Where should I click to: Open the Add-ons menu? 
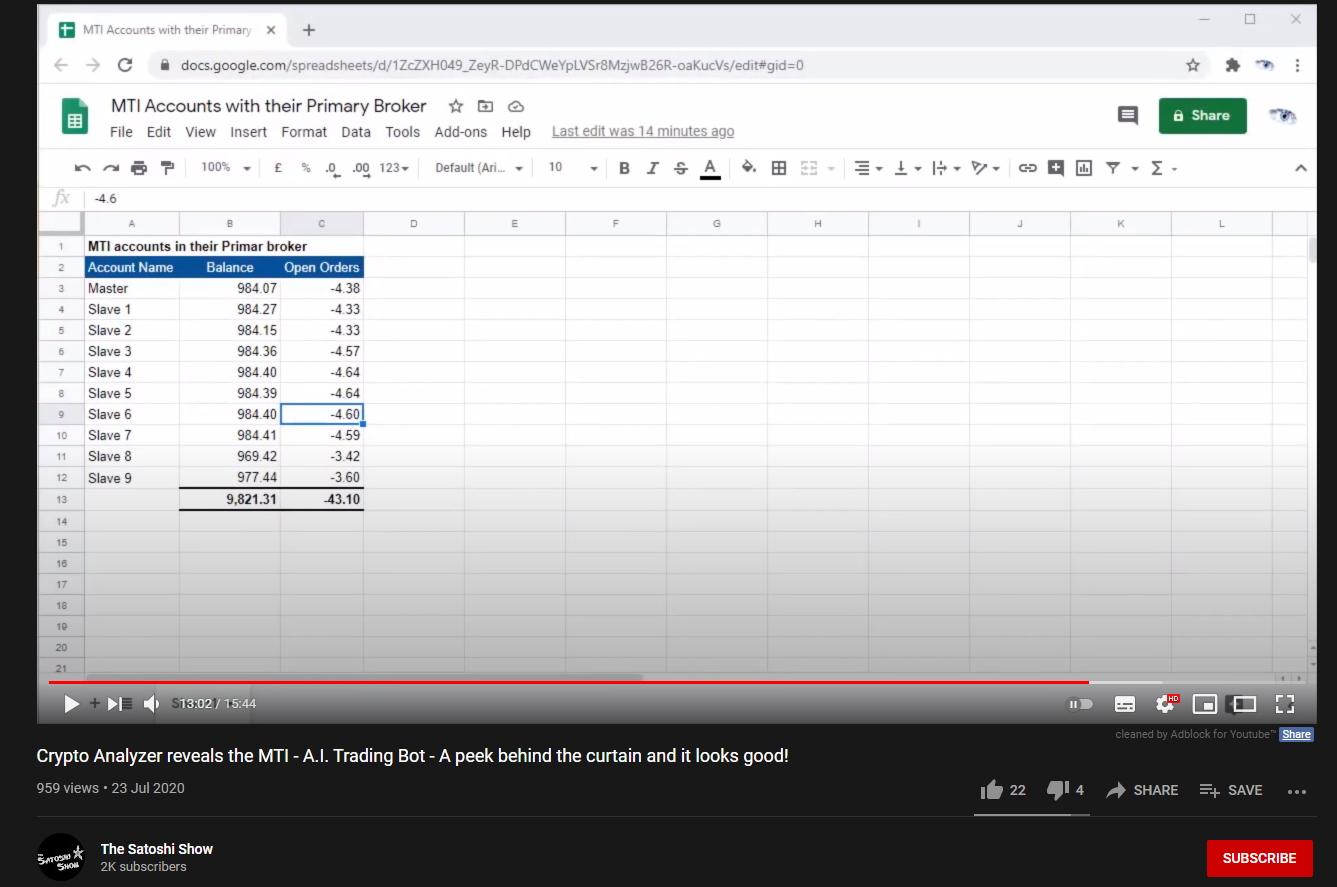[460, 132]
